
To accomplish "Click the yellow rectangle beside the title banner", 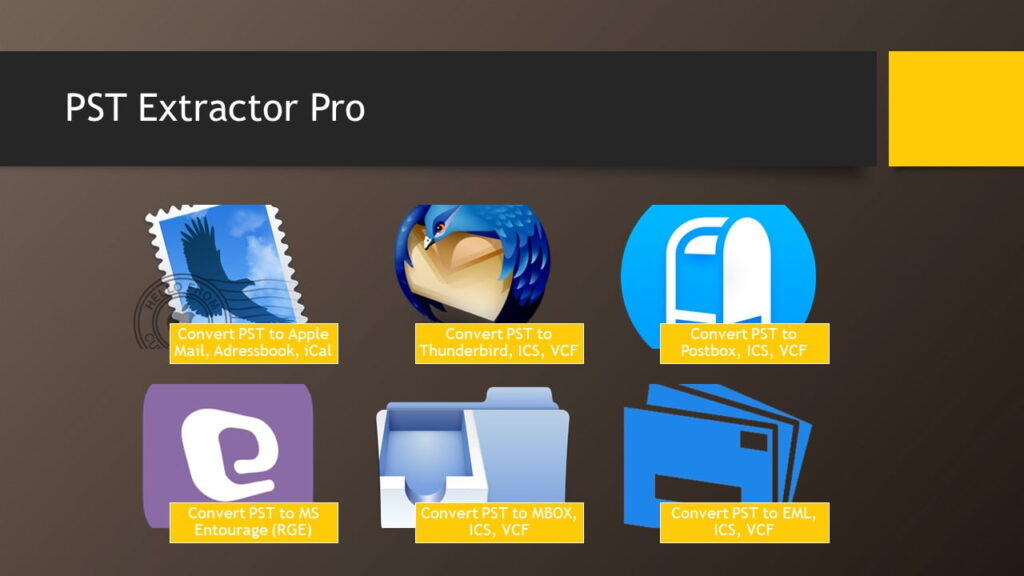I will tap(955, 108).
